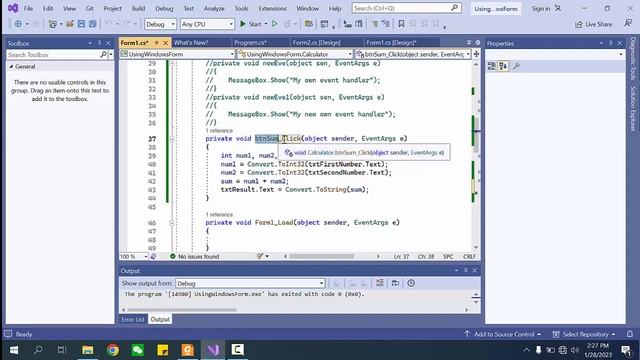Clear all output with the Output toolbar icon
This screenshot has width=640, height=360.
(x=380, y=283)
